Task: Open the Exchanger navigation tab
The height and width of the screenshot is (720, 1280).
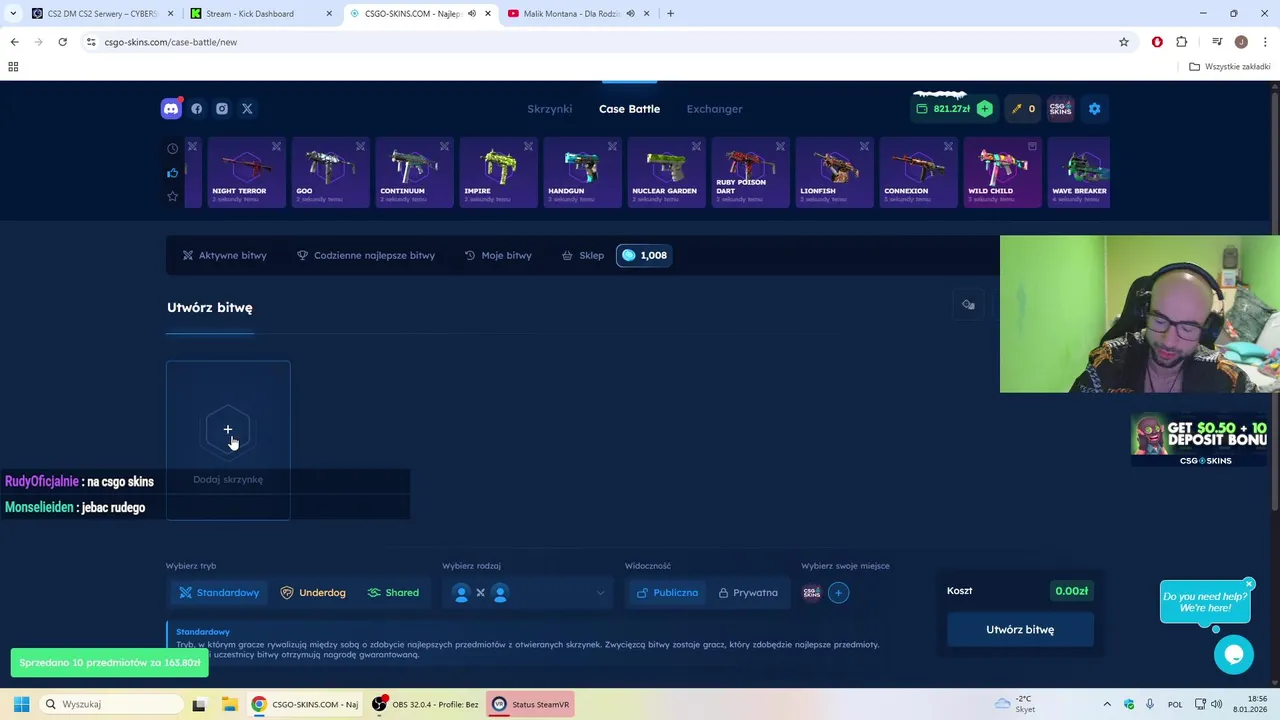Action: tap(714, 109)
